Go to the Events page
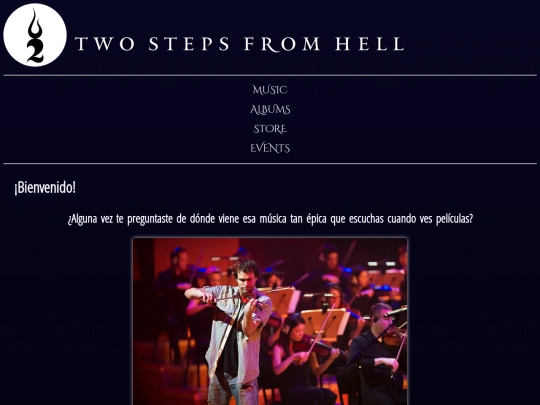This screenshot has height=405, width=540. coord(270,148)
